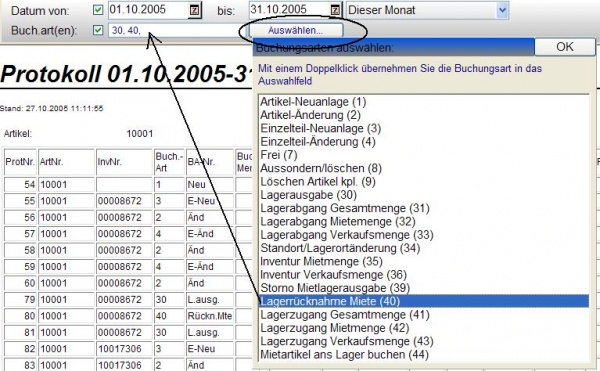
Task: Click the Datum von date field
Action: (x=148, y=10)
